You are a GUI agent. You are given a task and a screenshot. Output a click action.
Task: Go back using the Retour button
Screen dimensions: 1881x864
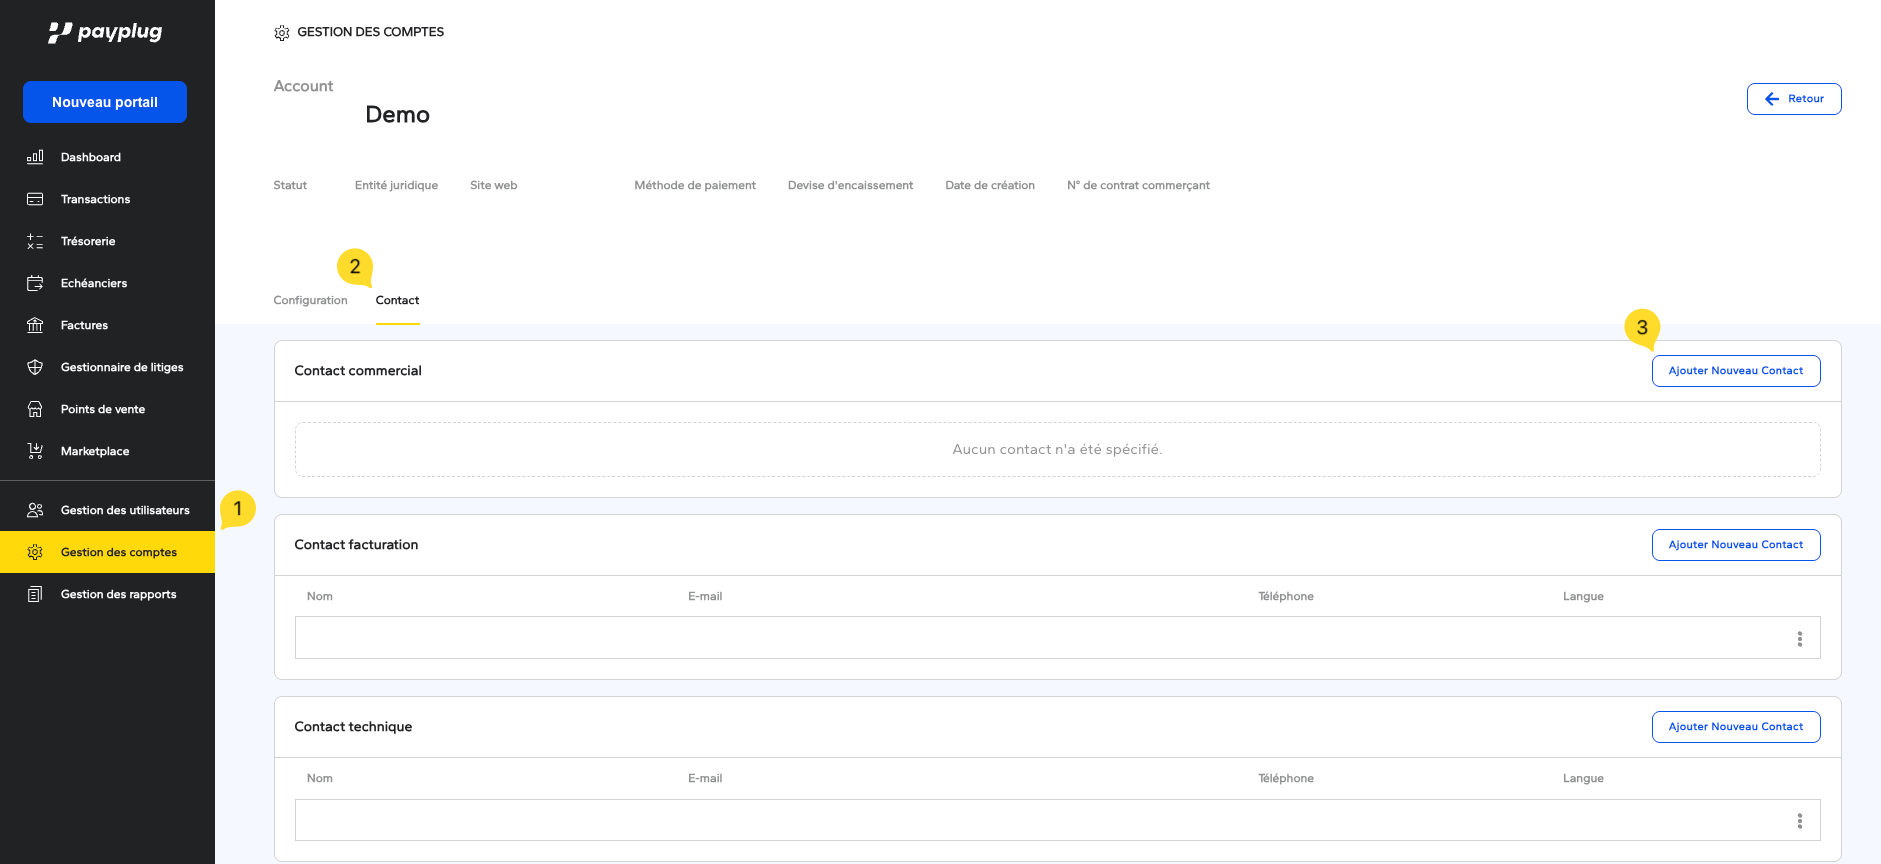coord(1794,99)
